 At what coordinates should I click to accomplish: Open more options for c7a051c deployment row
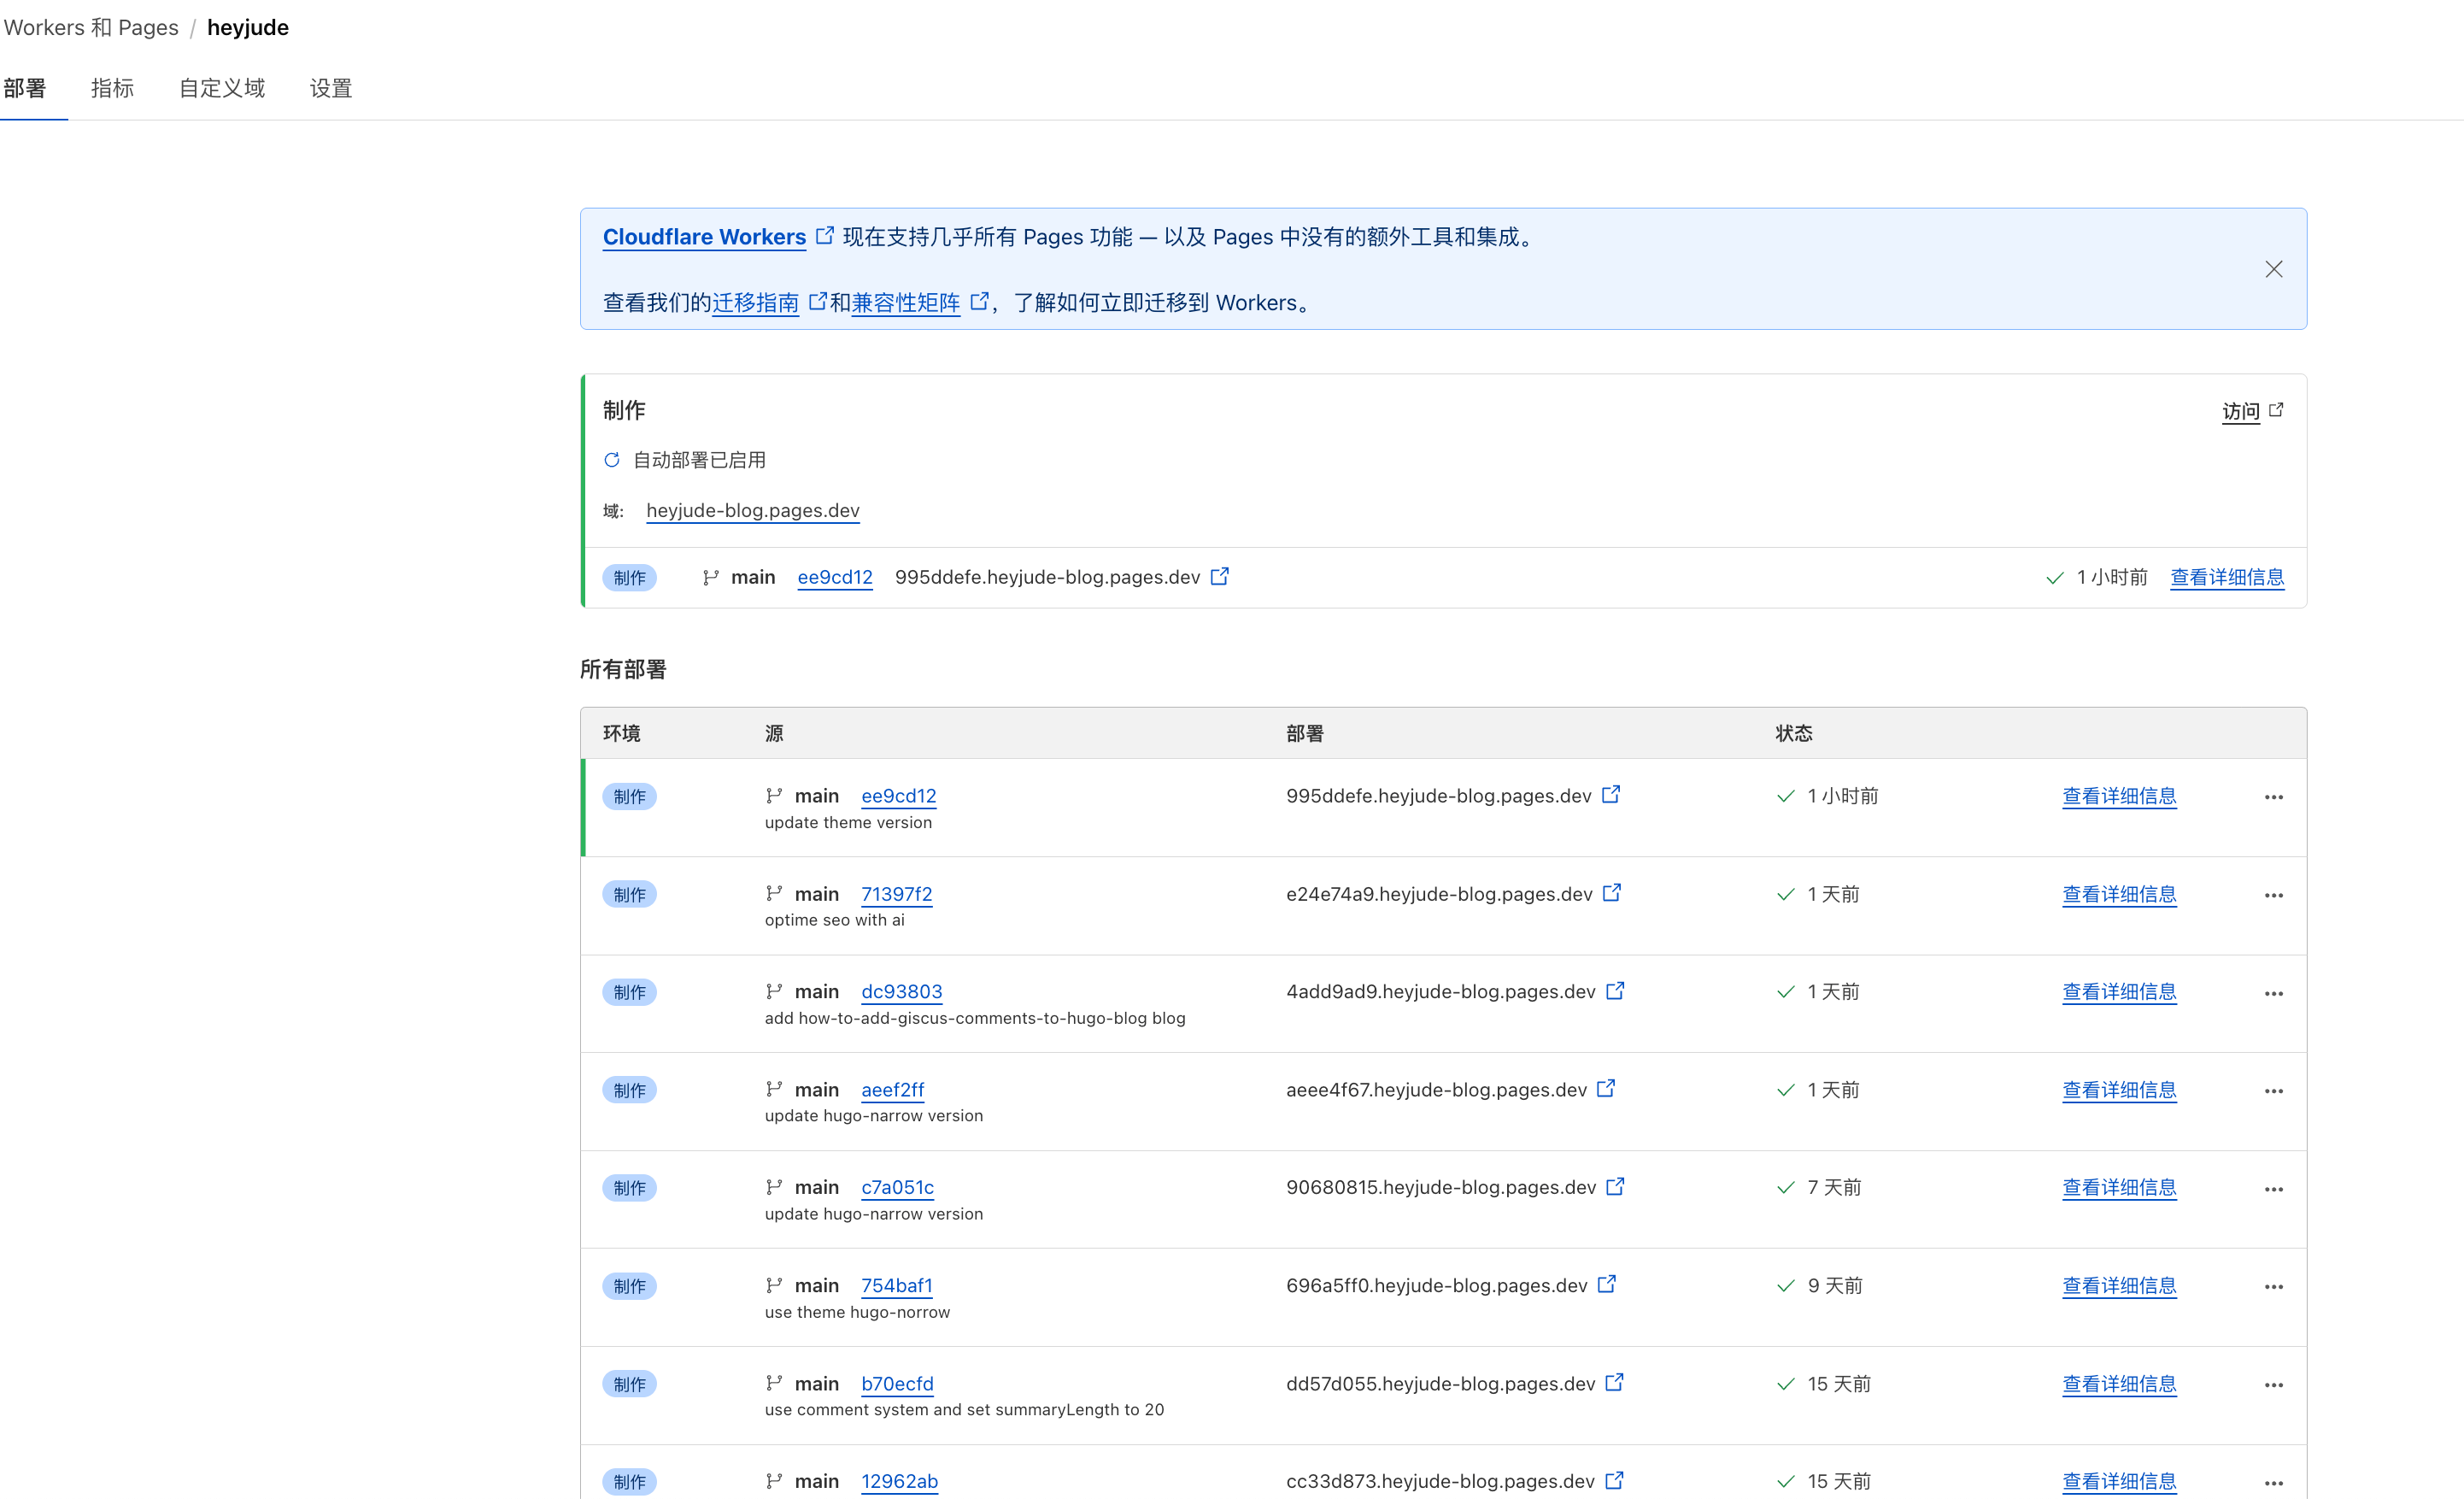tap(2273, 1189)
